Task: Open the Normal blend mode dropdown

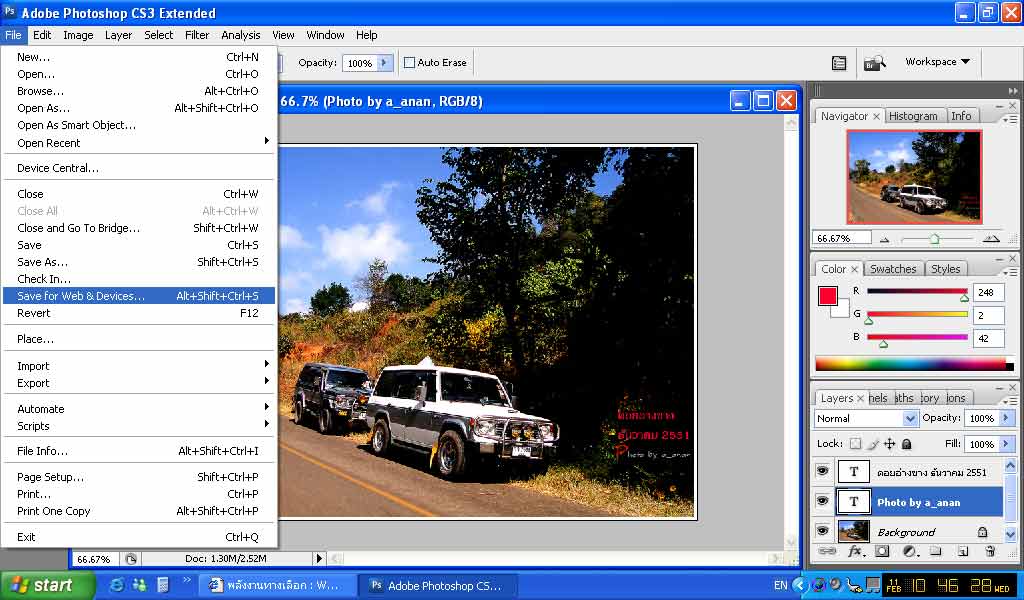Action: coord(866,418)
